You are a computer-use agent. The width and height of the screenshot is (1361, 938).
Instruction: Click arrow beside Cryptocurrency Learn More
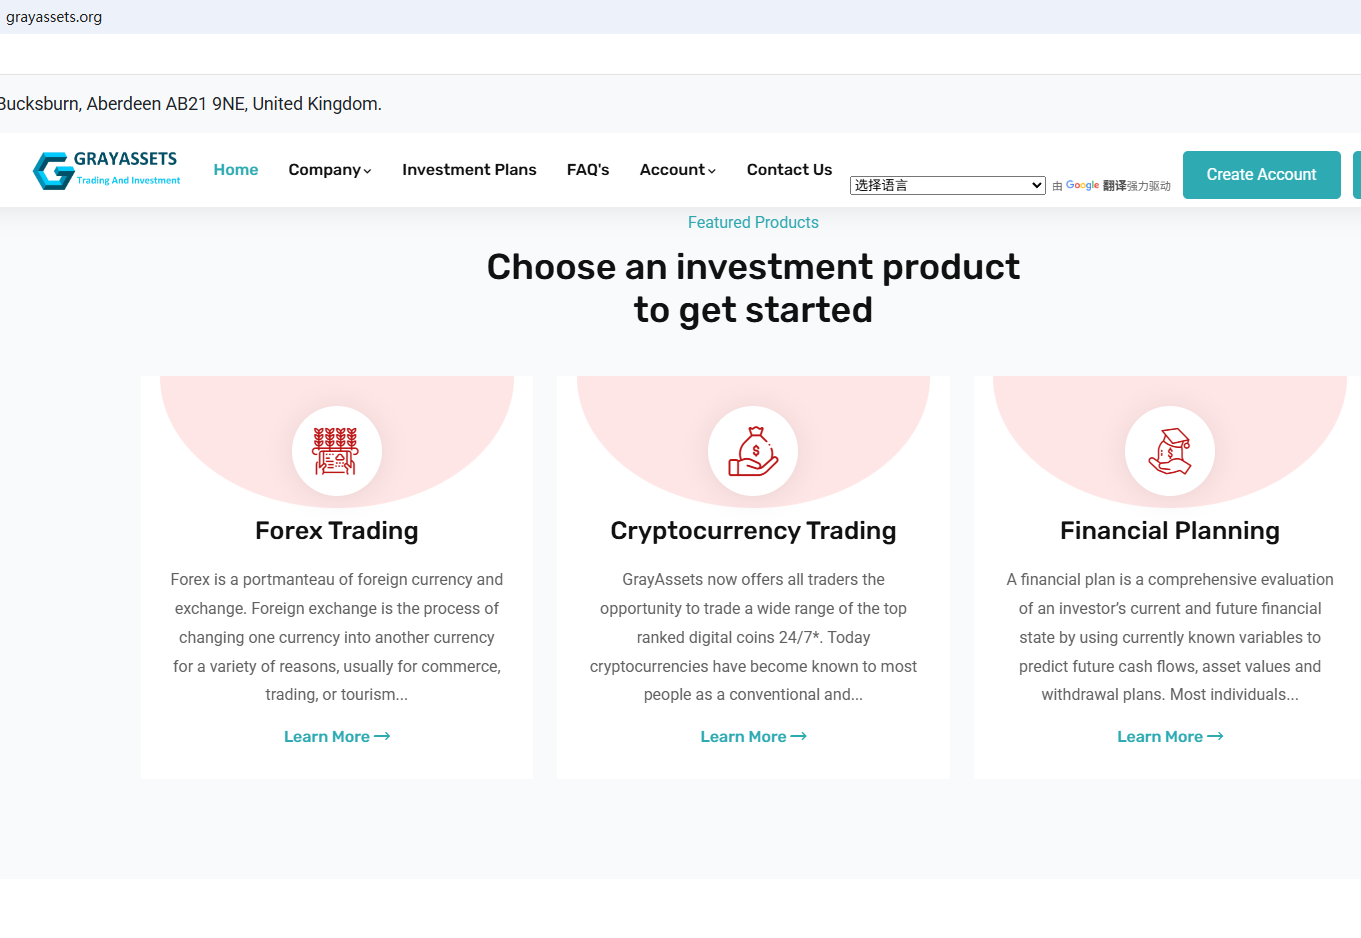tap(798, 736)
